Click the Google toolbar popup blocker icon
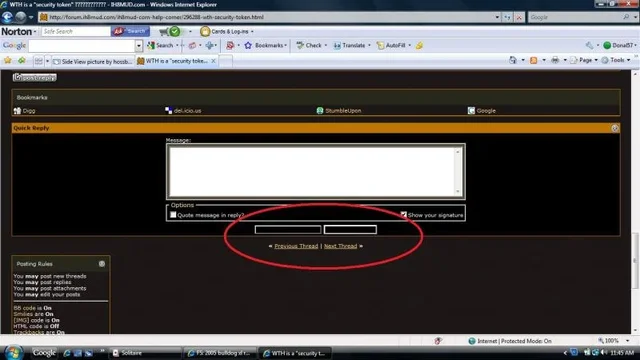 click(230, 45)
